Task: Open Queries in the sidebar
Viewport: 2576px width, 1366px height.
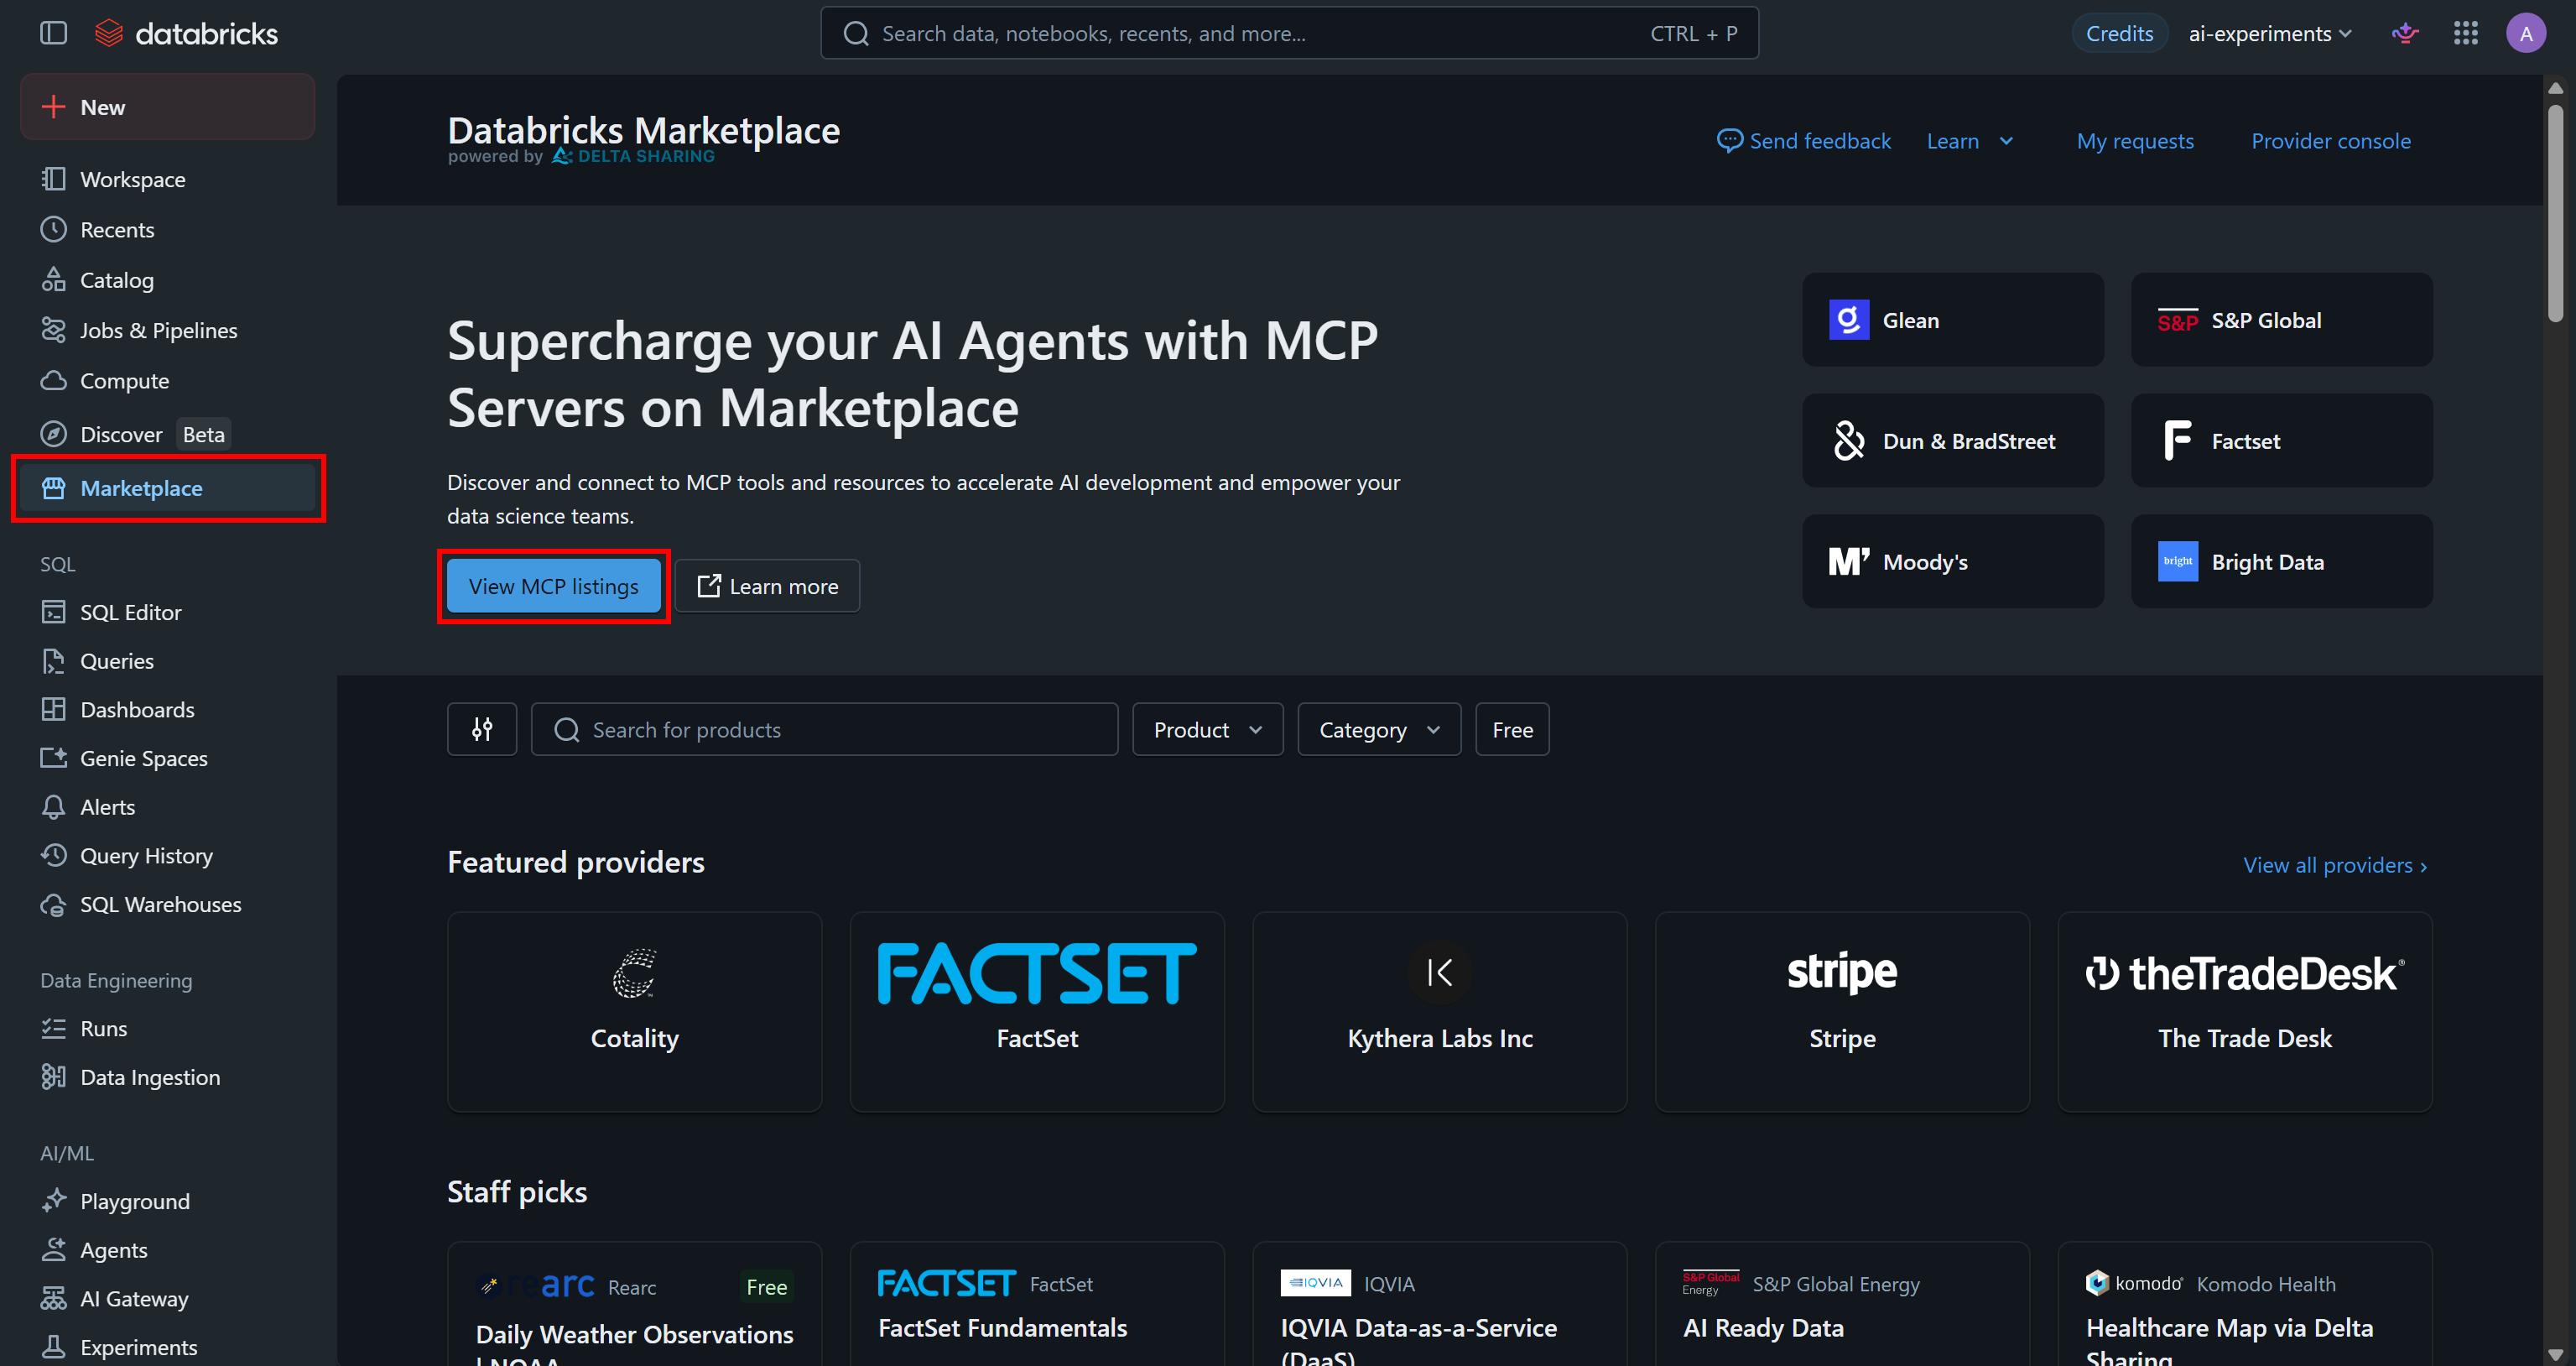Action: [168, 661]
